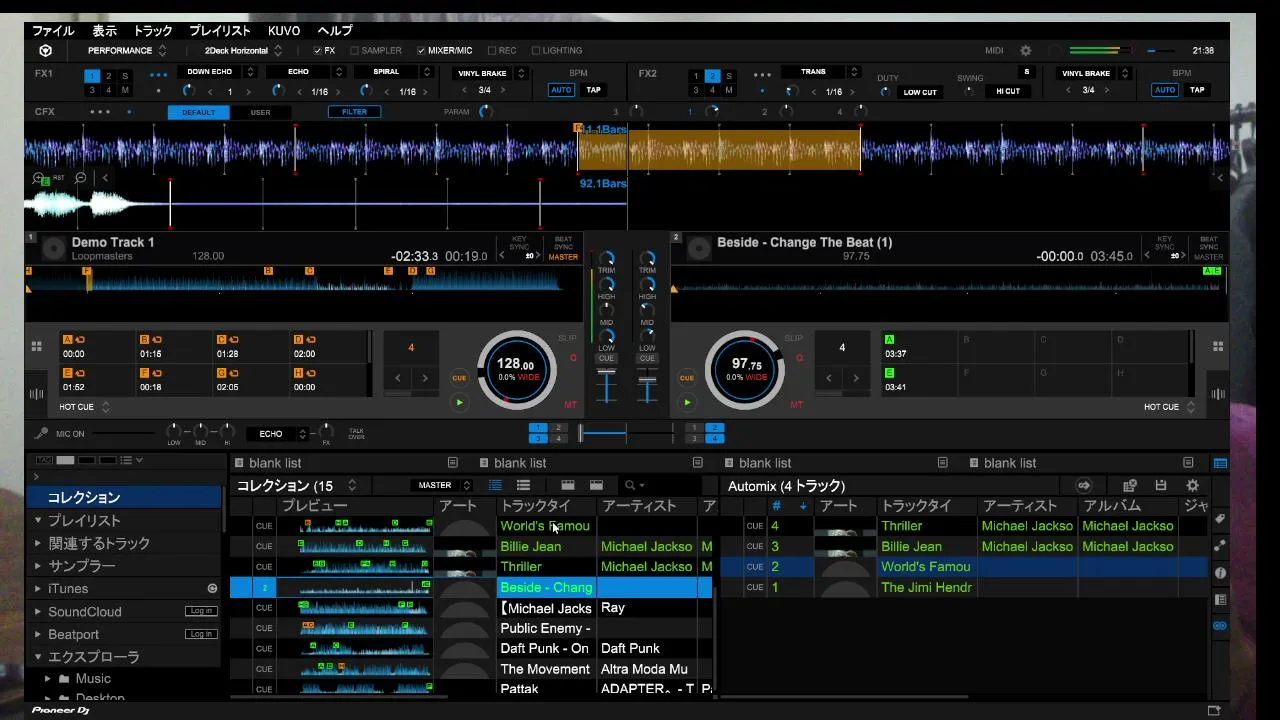Open the 2Deck Horizontal layout dropdown
1280x720 pixels.
243,51
